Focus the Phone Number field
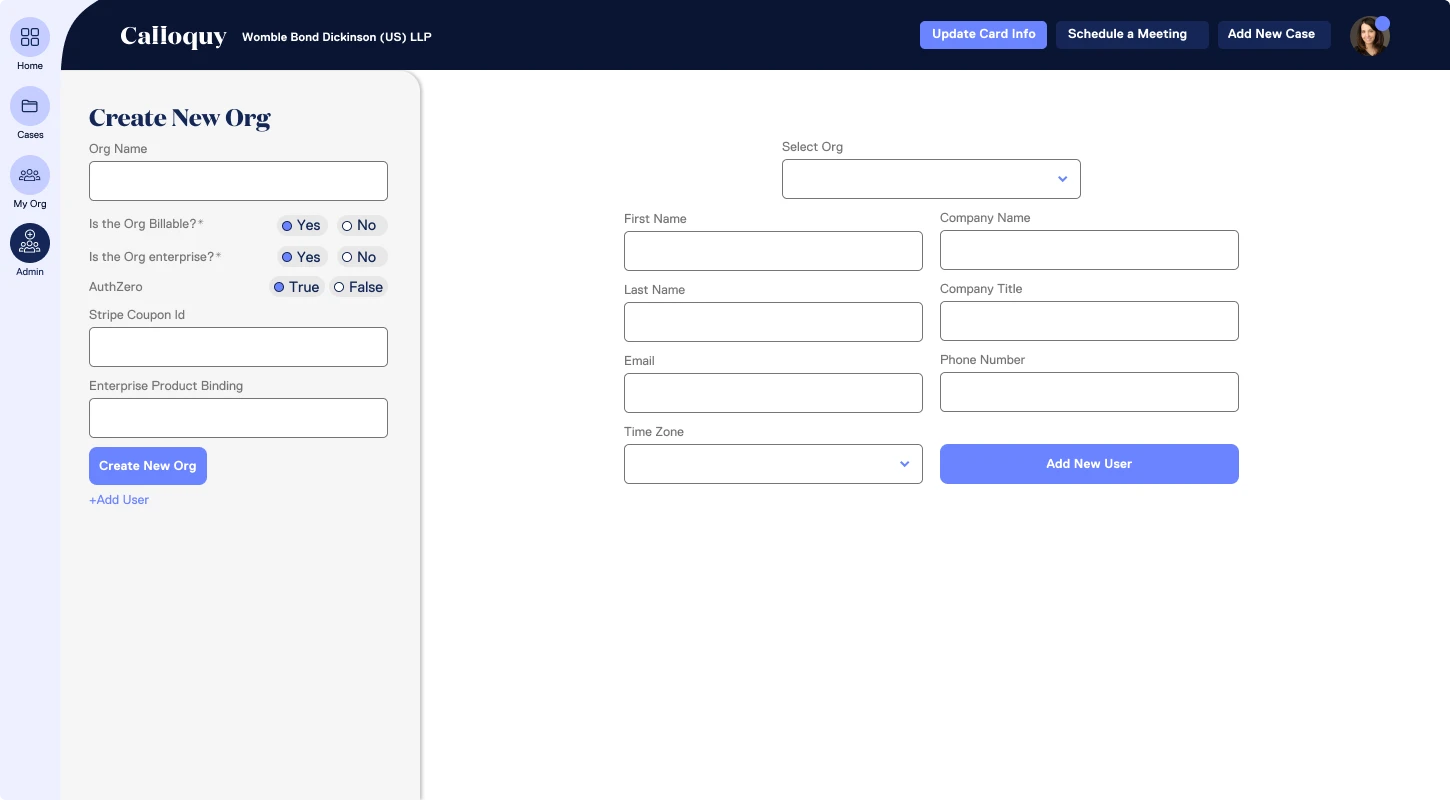 click(1089, 392)
